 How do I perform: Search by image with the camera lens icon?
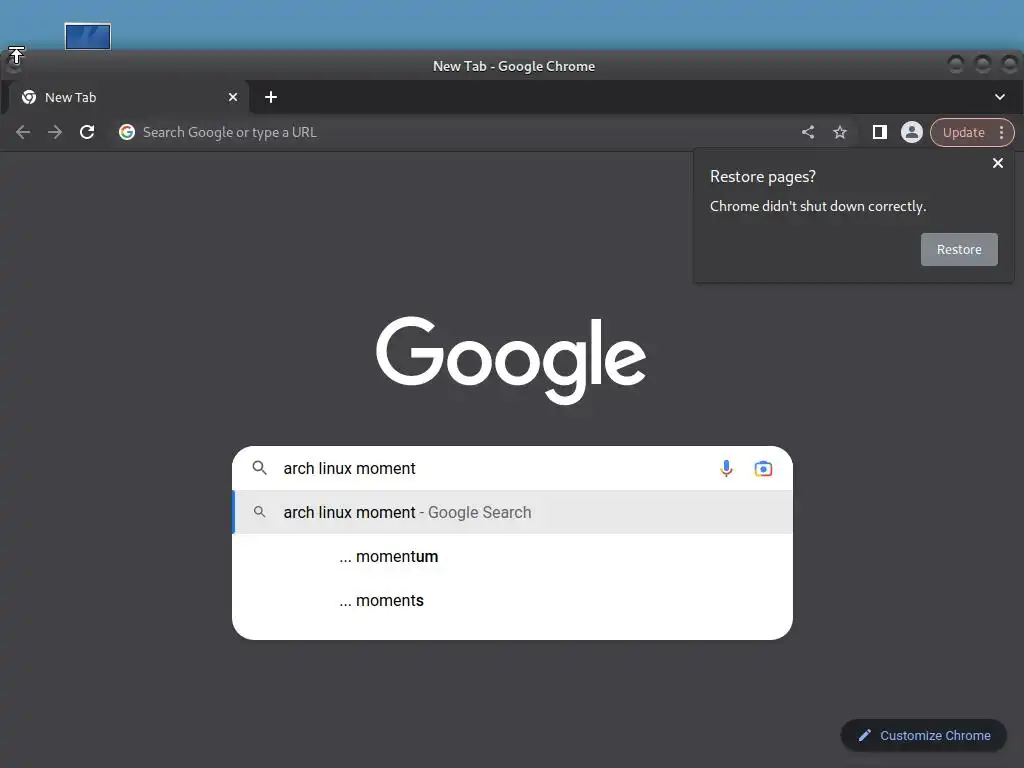(x=763, y=468)
